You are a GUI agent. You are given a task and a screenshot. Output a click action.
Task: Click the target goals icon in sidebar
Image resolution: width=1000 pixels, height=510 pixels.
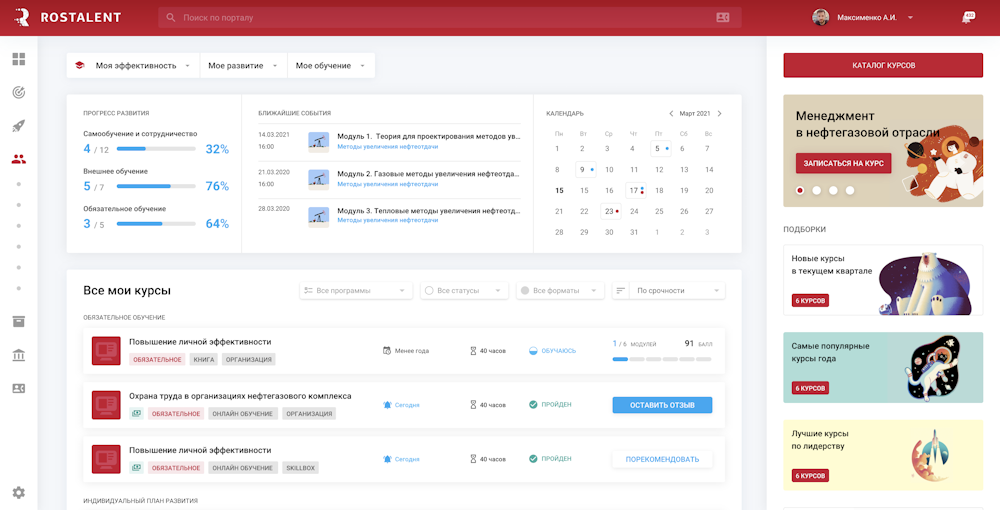[x=18, y=92]
